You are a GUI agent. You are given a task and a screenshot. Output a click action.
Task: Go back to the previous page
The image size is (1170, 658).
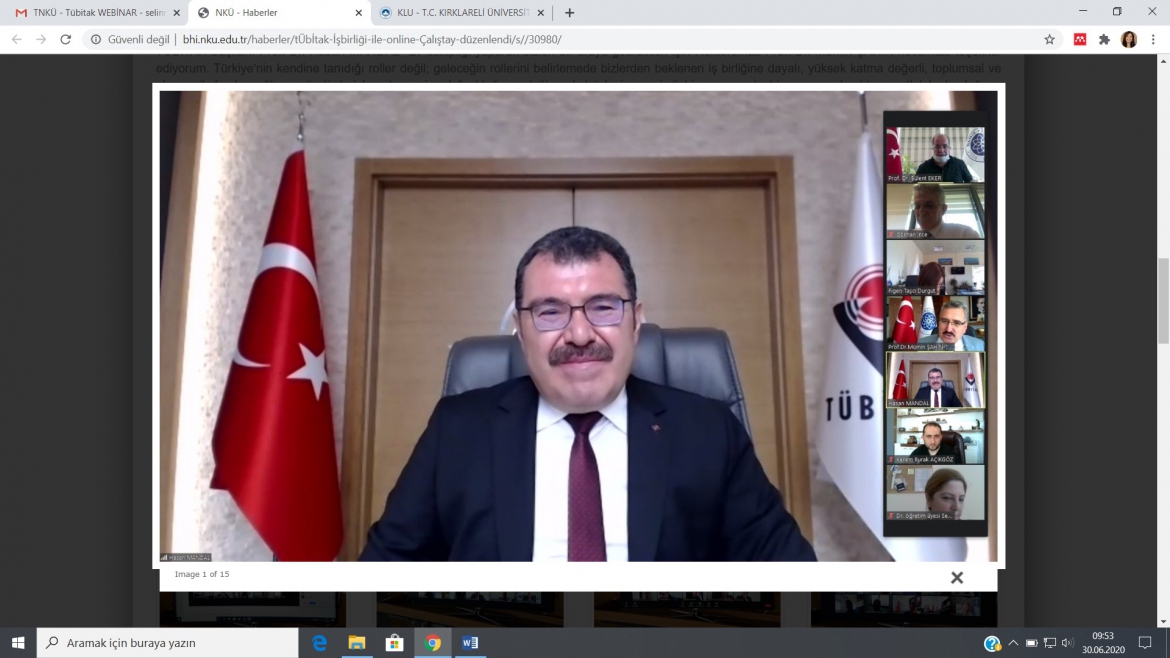click(x=16, y=40)
